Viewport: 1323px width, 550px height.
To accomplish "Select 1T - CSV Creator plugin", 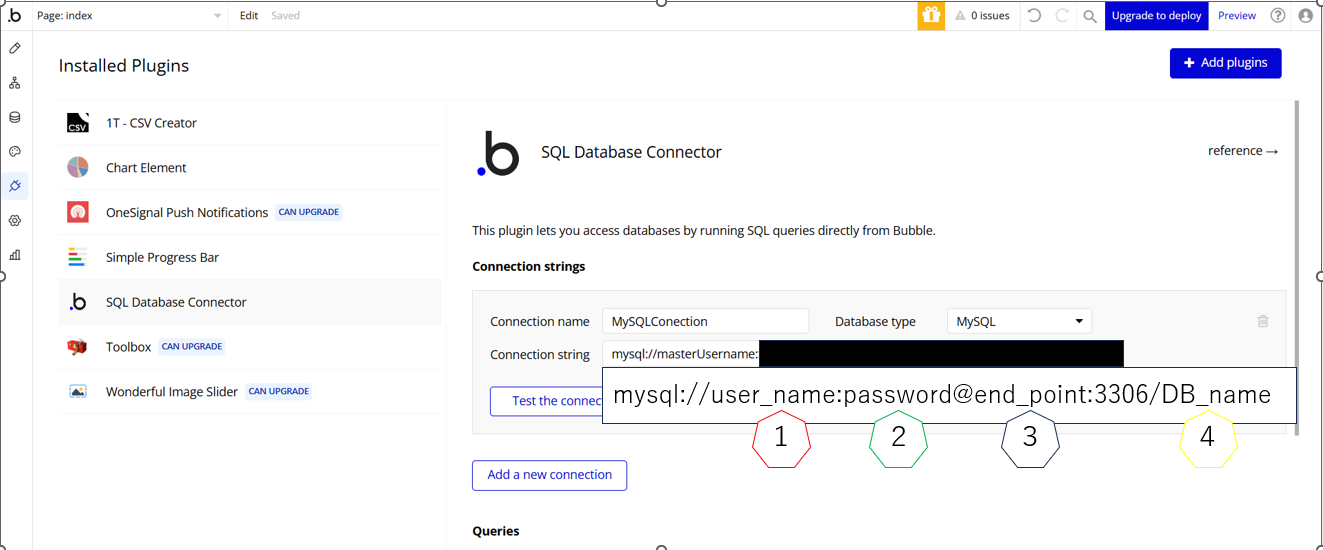I will coord(250,123).
